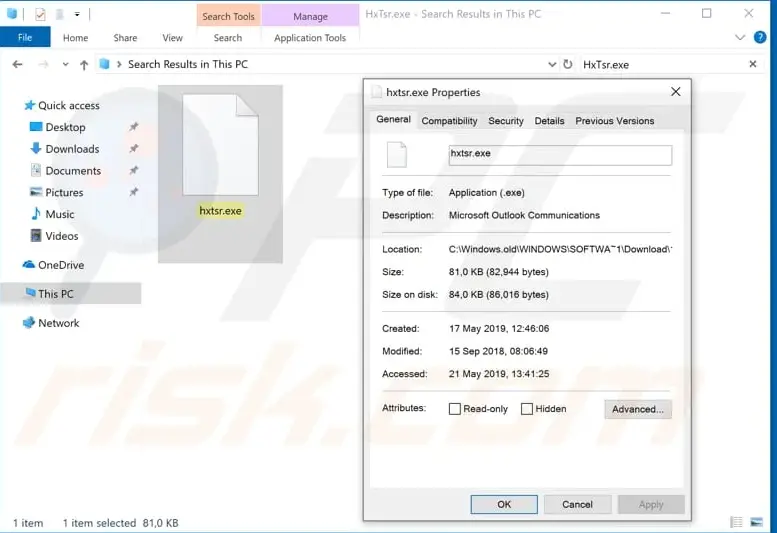Image resolution: width=777 pixels, height=533 pixels.
Task: Open the View ribbon tab
Action: 172,38
